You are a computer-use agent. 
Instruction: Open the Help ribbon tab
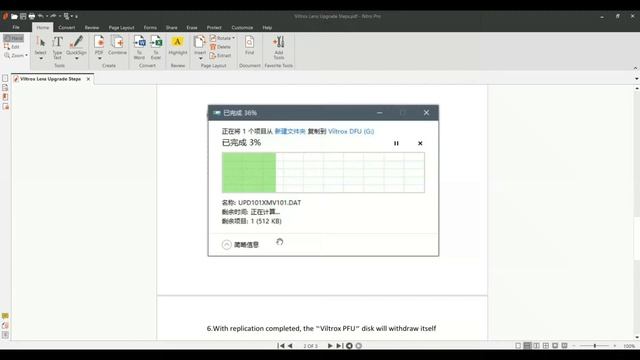267,27
